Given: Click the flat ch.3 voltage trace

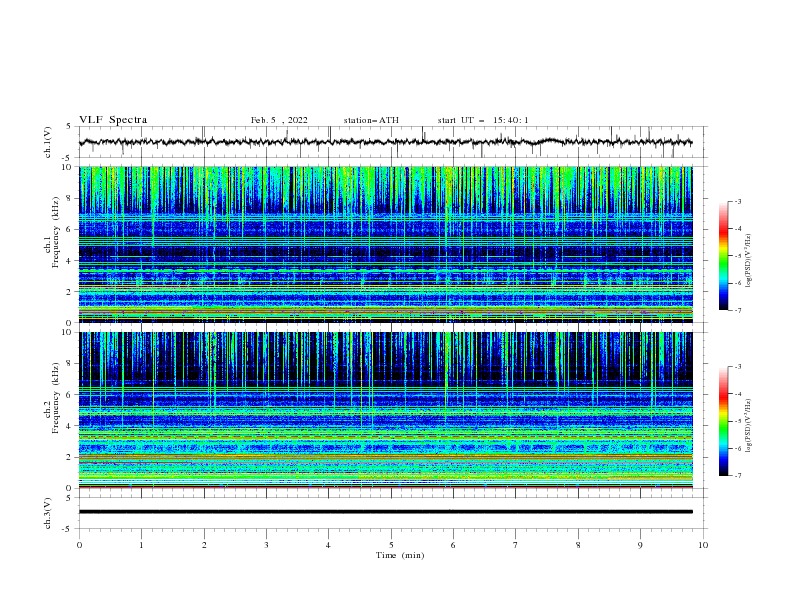Looking at the screenshot, I should (385, 512).
